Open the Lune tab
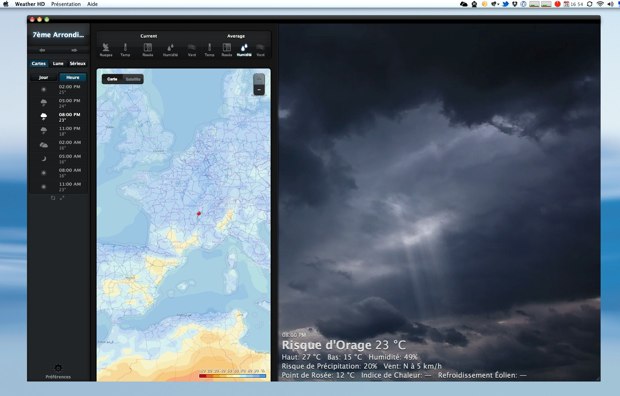620x396 pixels. pyautogui.click(x=58, y=63)
